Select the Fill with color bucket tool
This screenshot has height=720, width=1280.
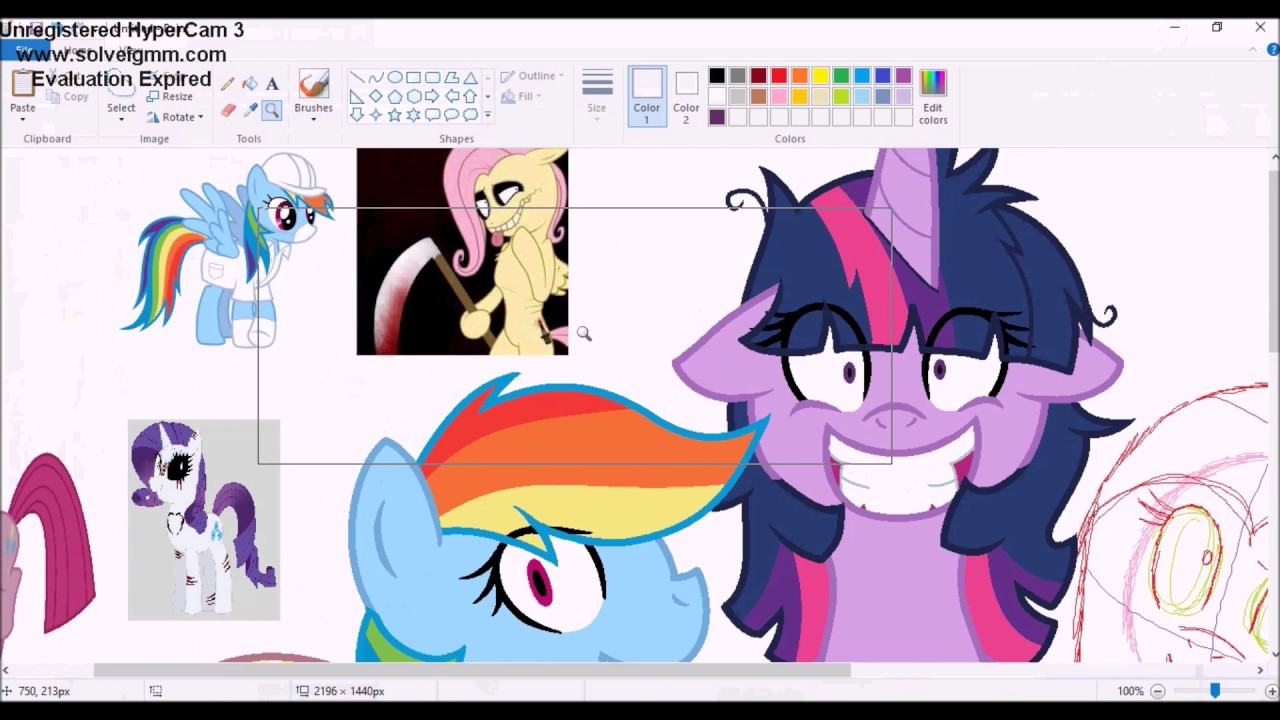coord(250,85)
